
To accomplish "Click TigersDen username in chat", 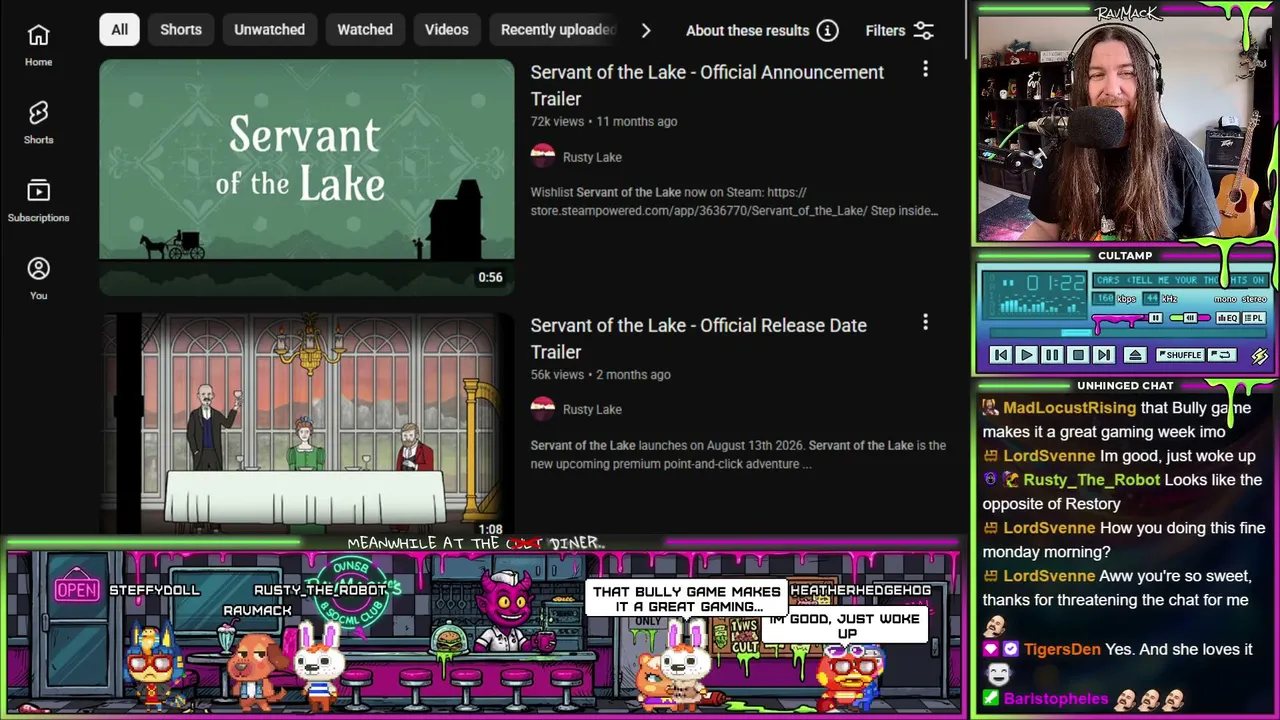I will [x=1061, y=649].
